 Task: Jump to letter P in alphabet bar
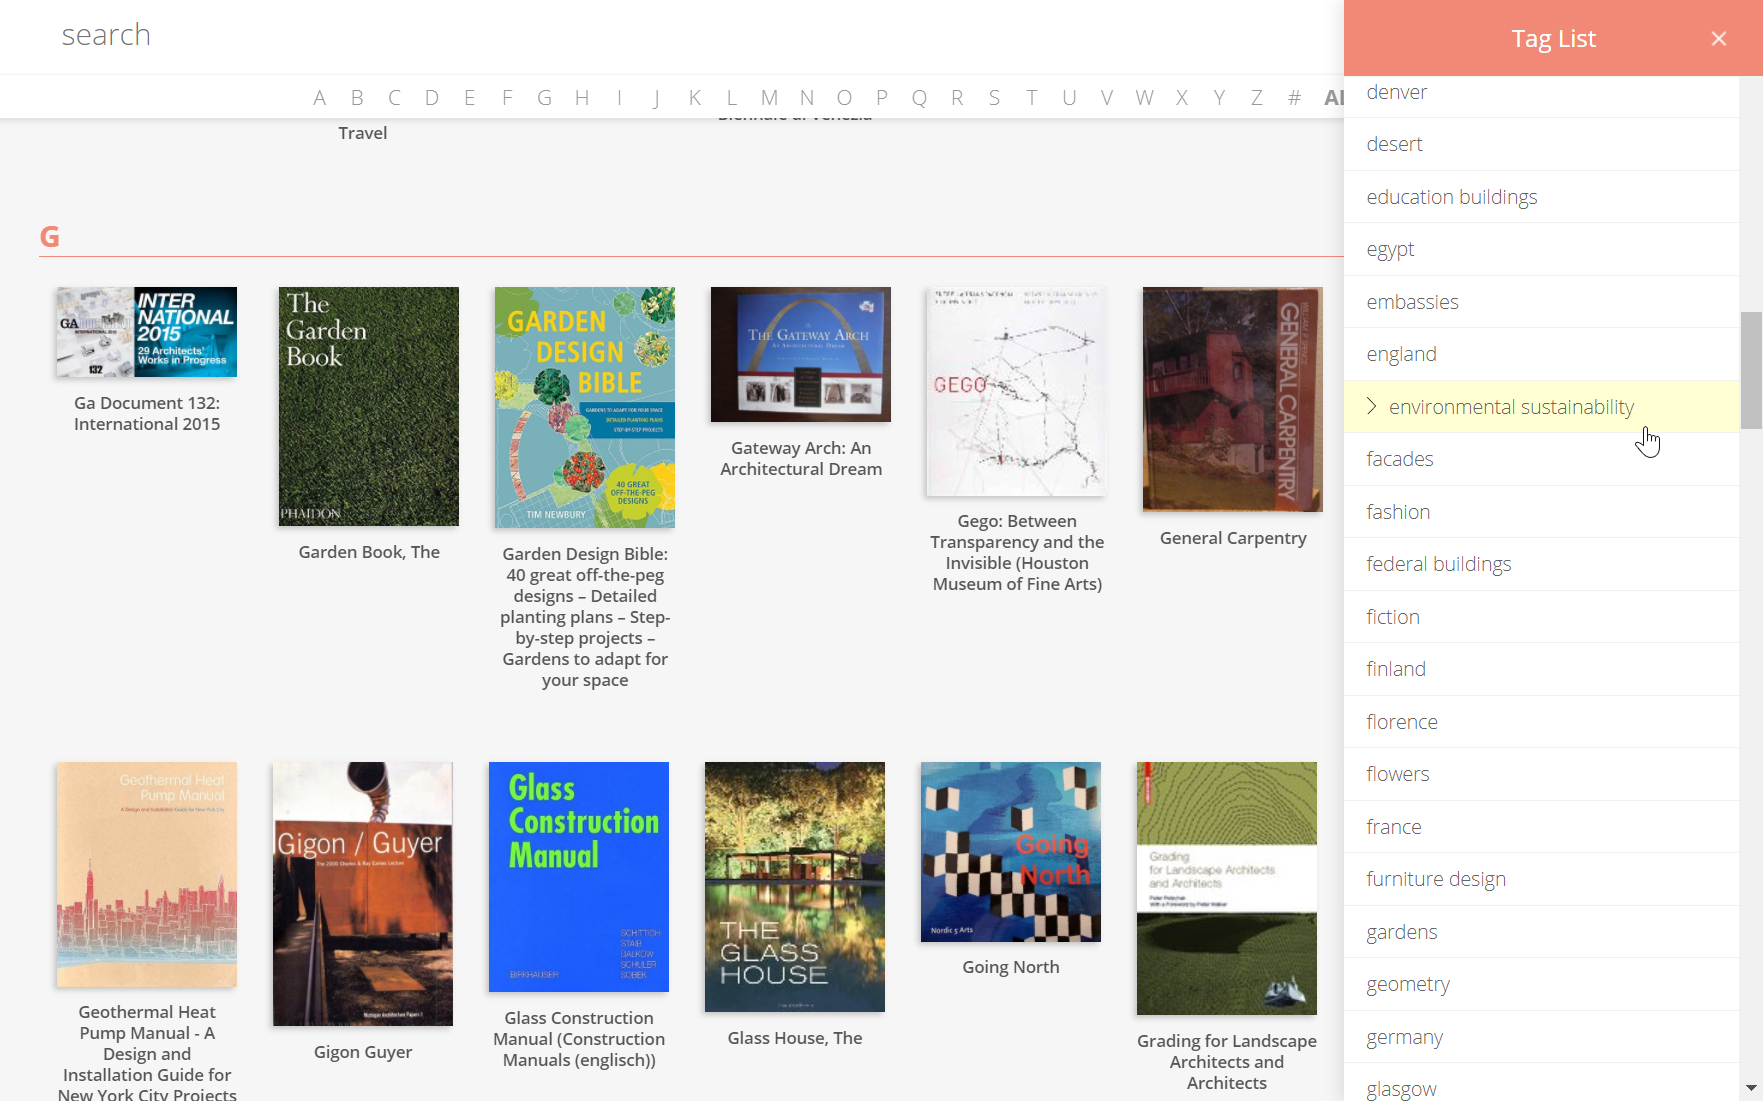[x=882, y=98]
